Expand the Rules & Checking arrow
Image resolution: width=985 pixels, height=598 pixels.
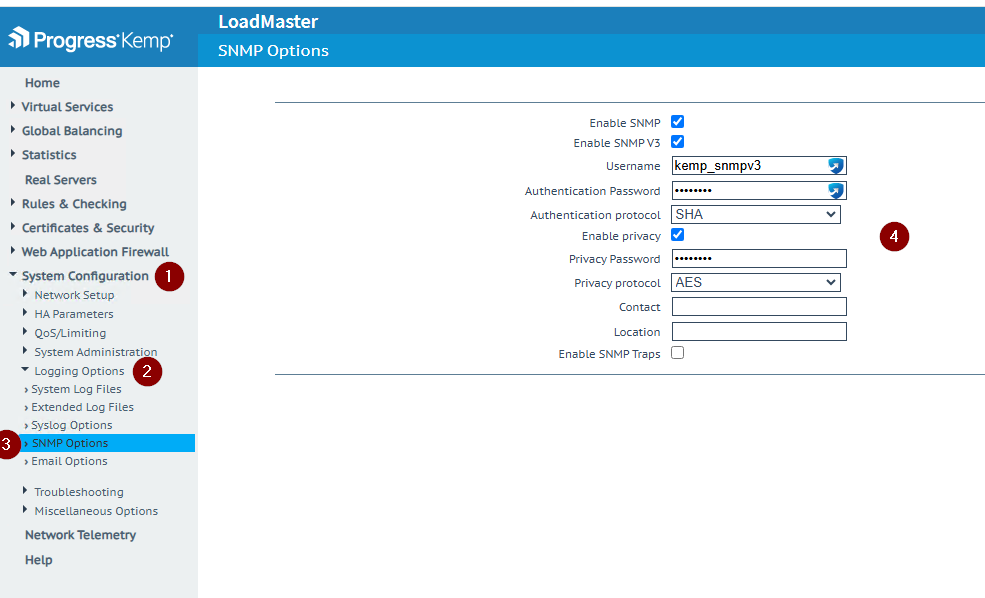(13, 202)
